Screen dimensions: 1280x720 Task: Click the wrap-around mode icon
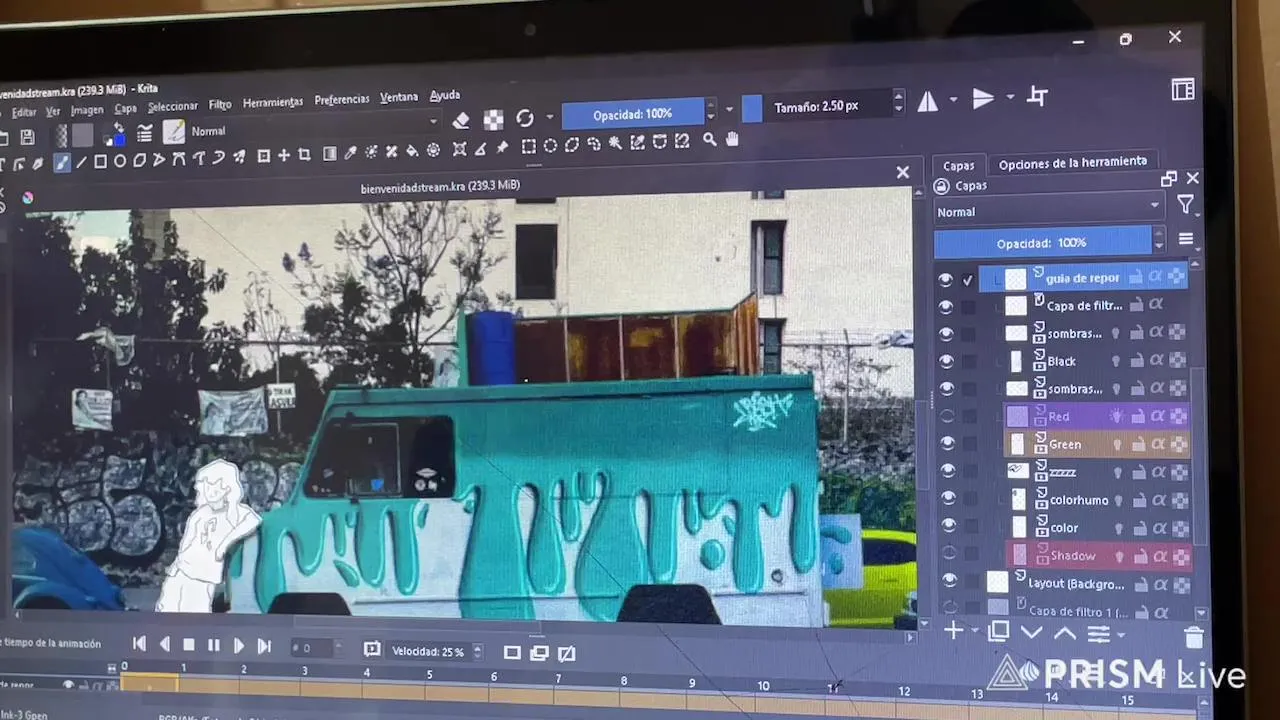[1038, 97]
